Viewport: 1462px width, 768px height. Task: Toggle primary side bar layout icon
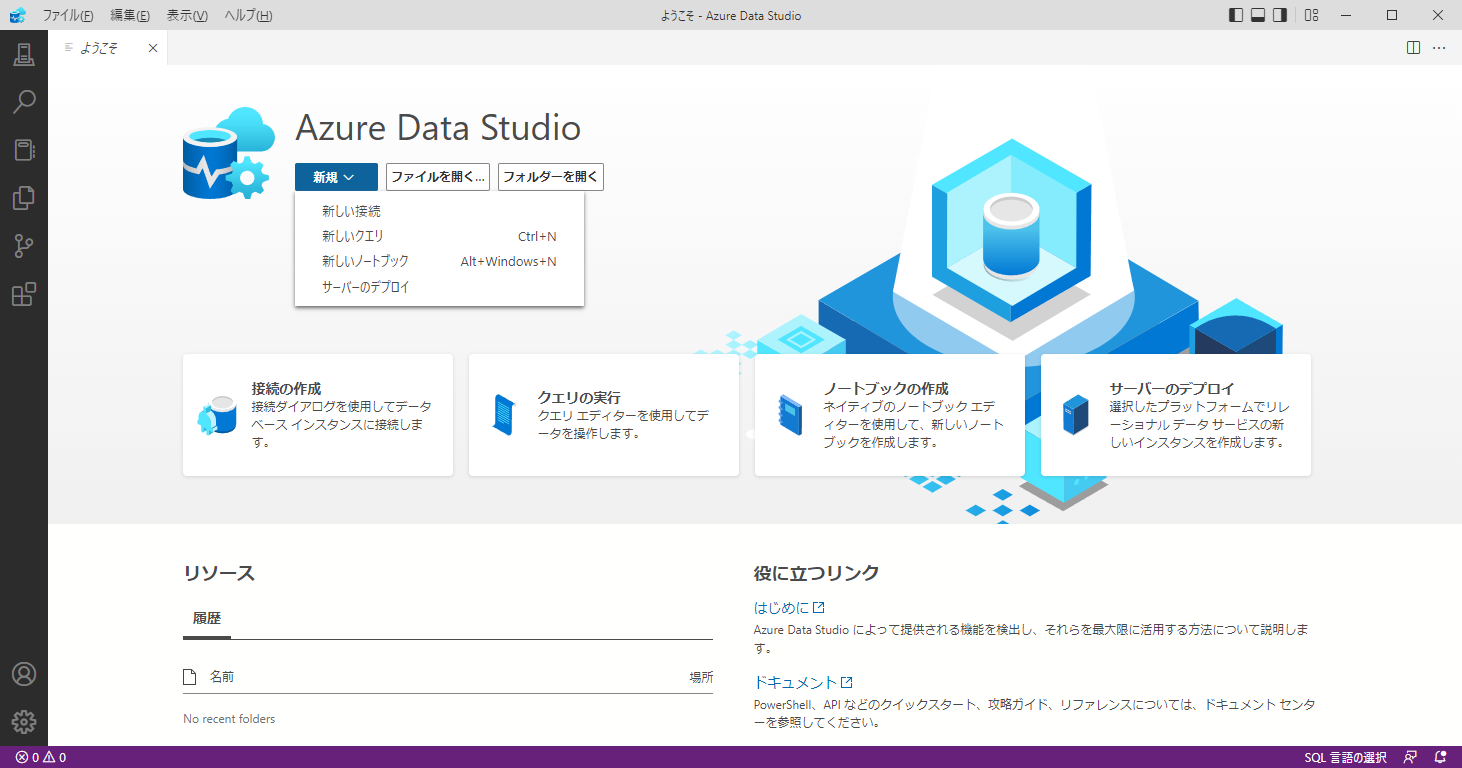tap(1236, 15)
